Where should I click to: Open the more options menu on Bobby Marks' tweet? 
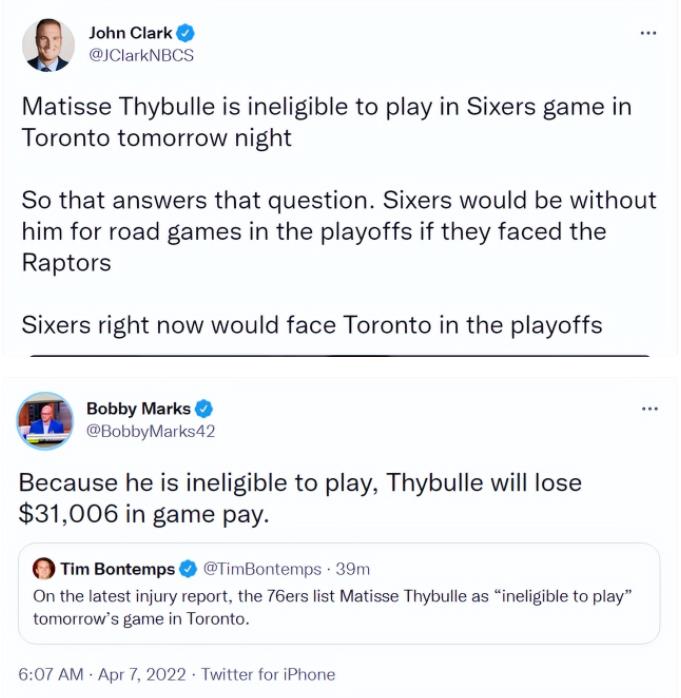(x=649, y=408)
